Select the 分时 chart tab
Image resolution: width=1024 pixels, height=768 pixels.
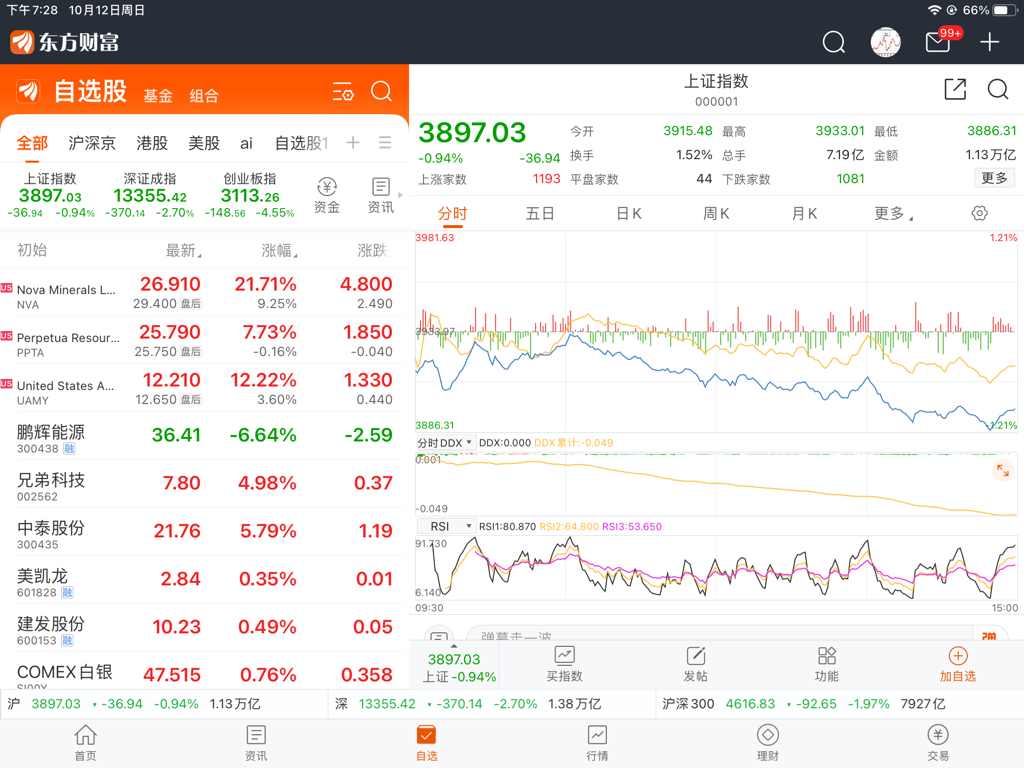(452, 214)
